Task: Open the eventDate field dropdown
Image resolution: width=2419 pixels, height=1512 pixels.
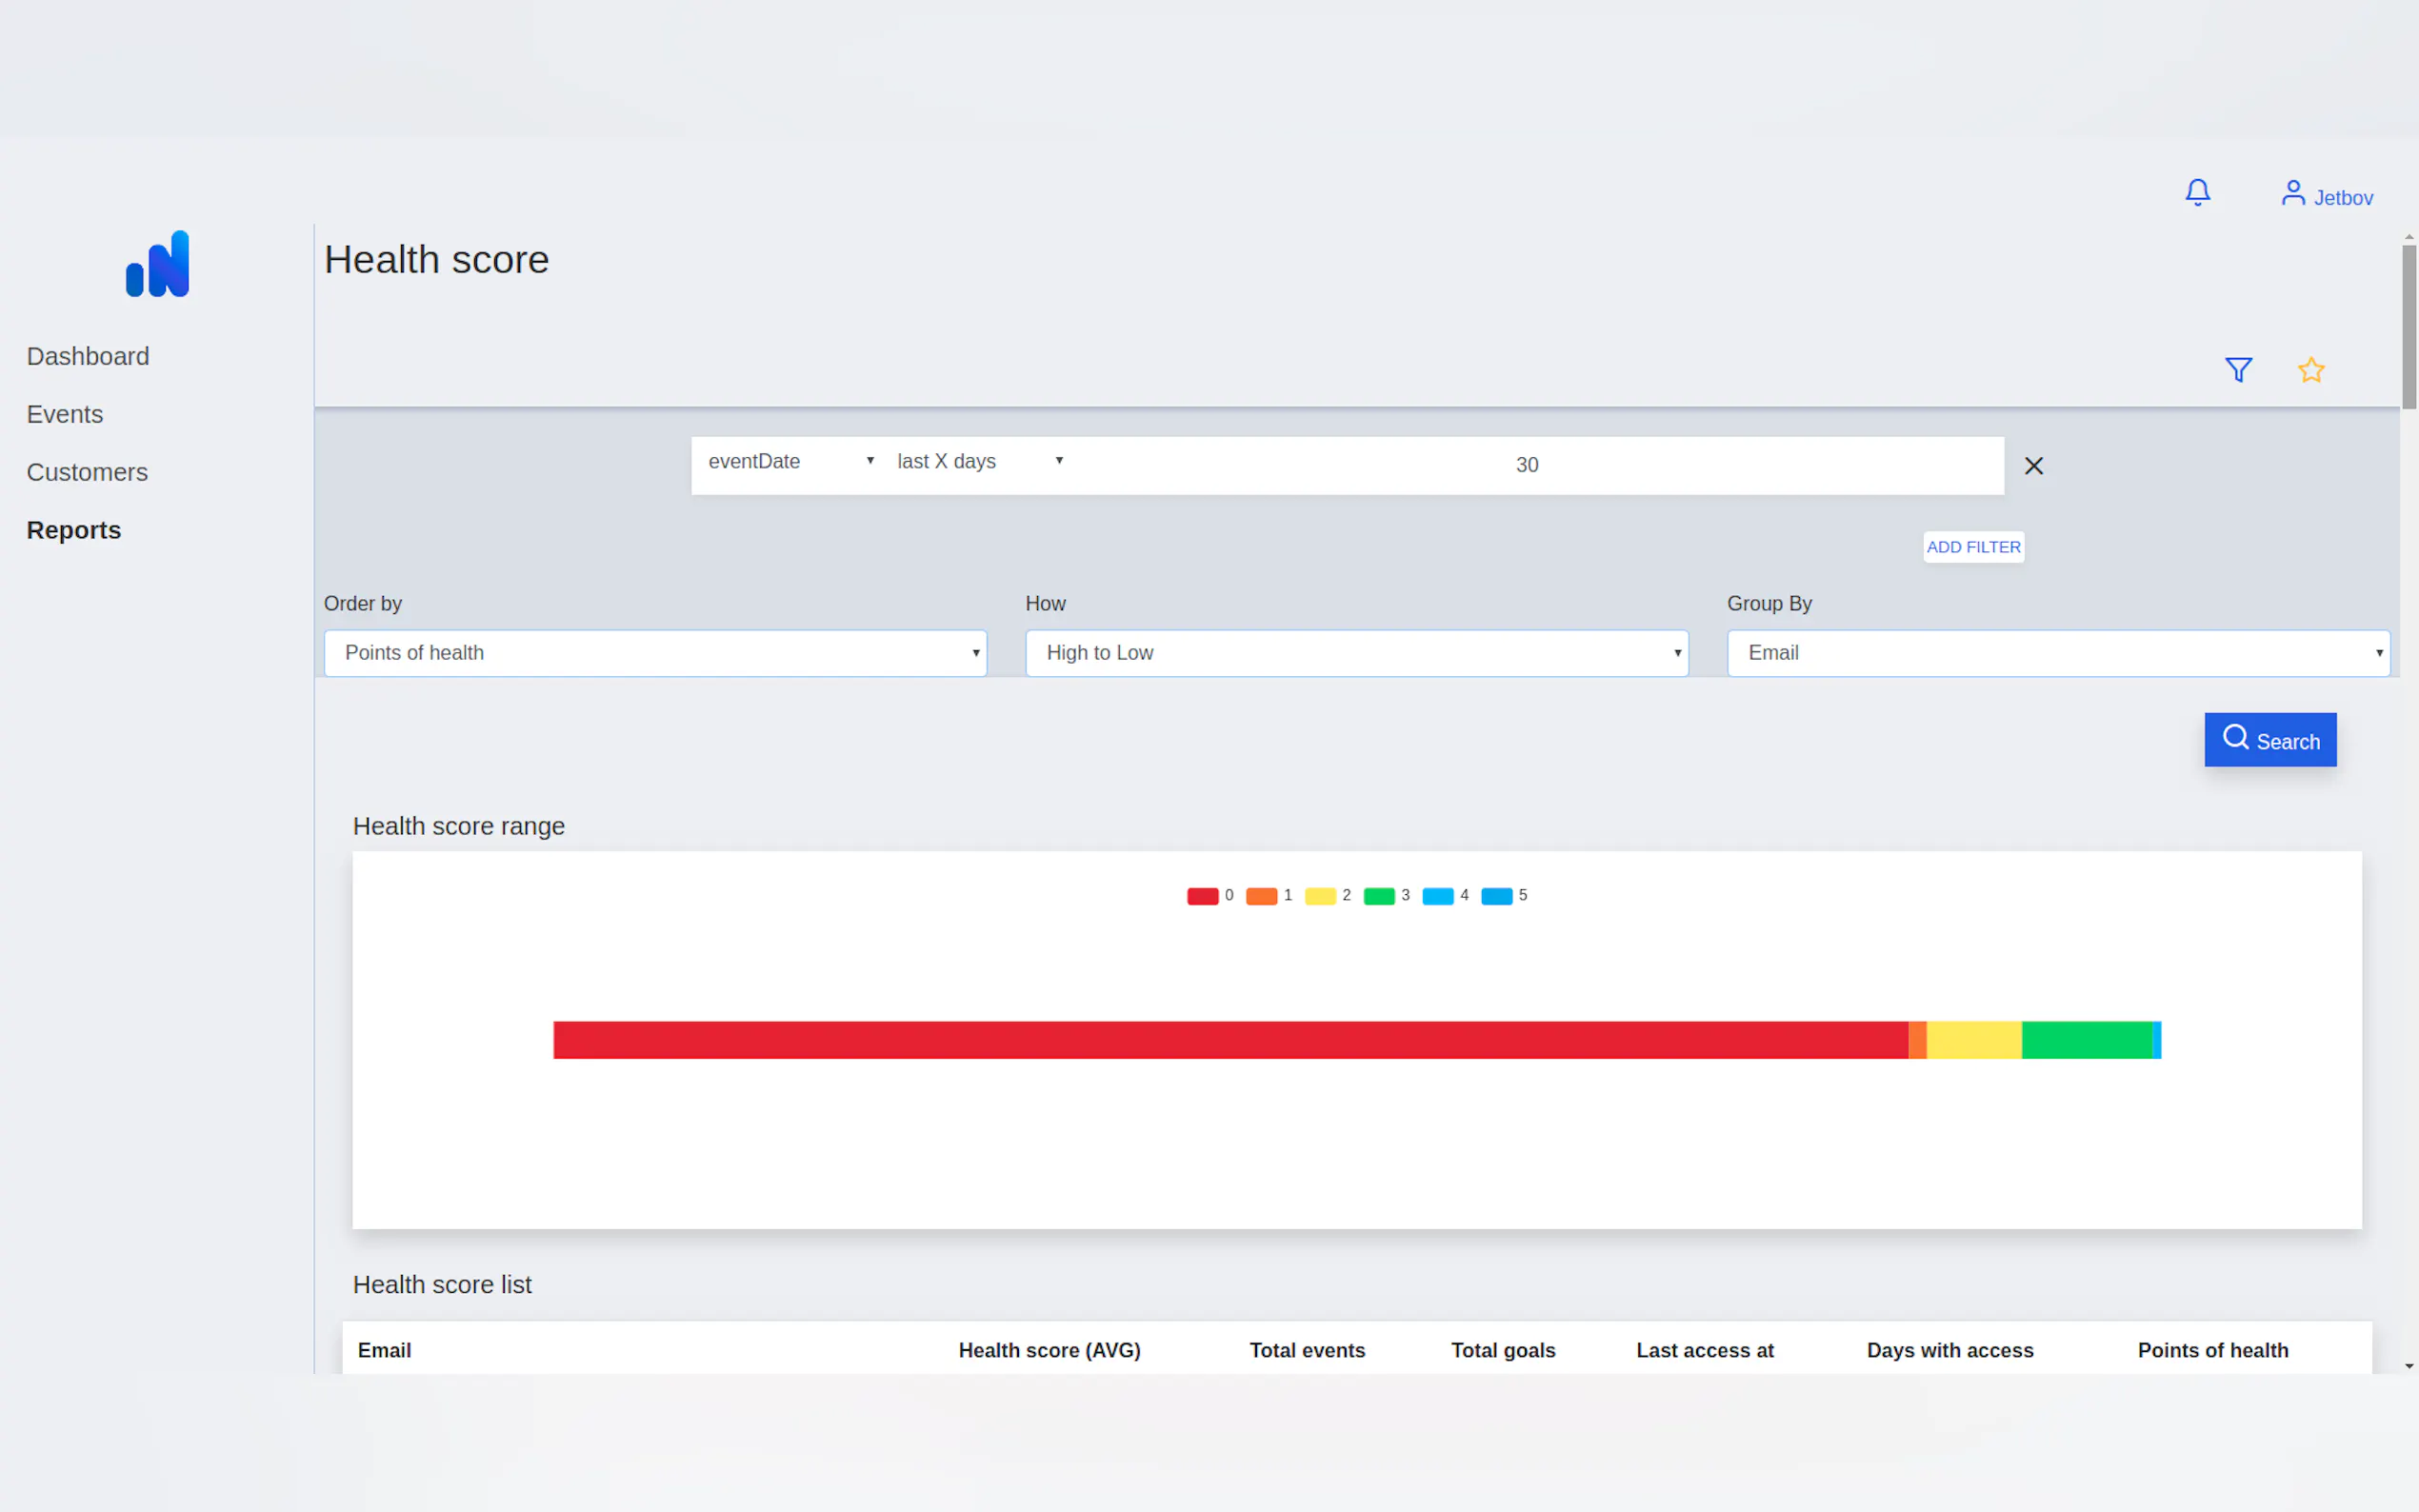Action: click(x=790, y=462)
